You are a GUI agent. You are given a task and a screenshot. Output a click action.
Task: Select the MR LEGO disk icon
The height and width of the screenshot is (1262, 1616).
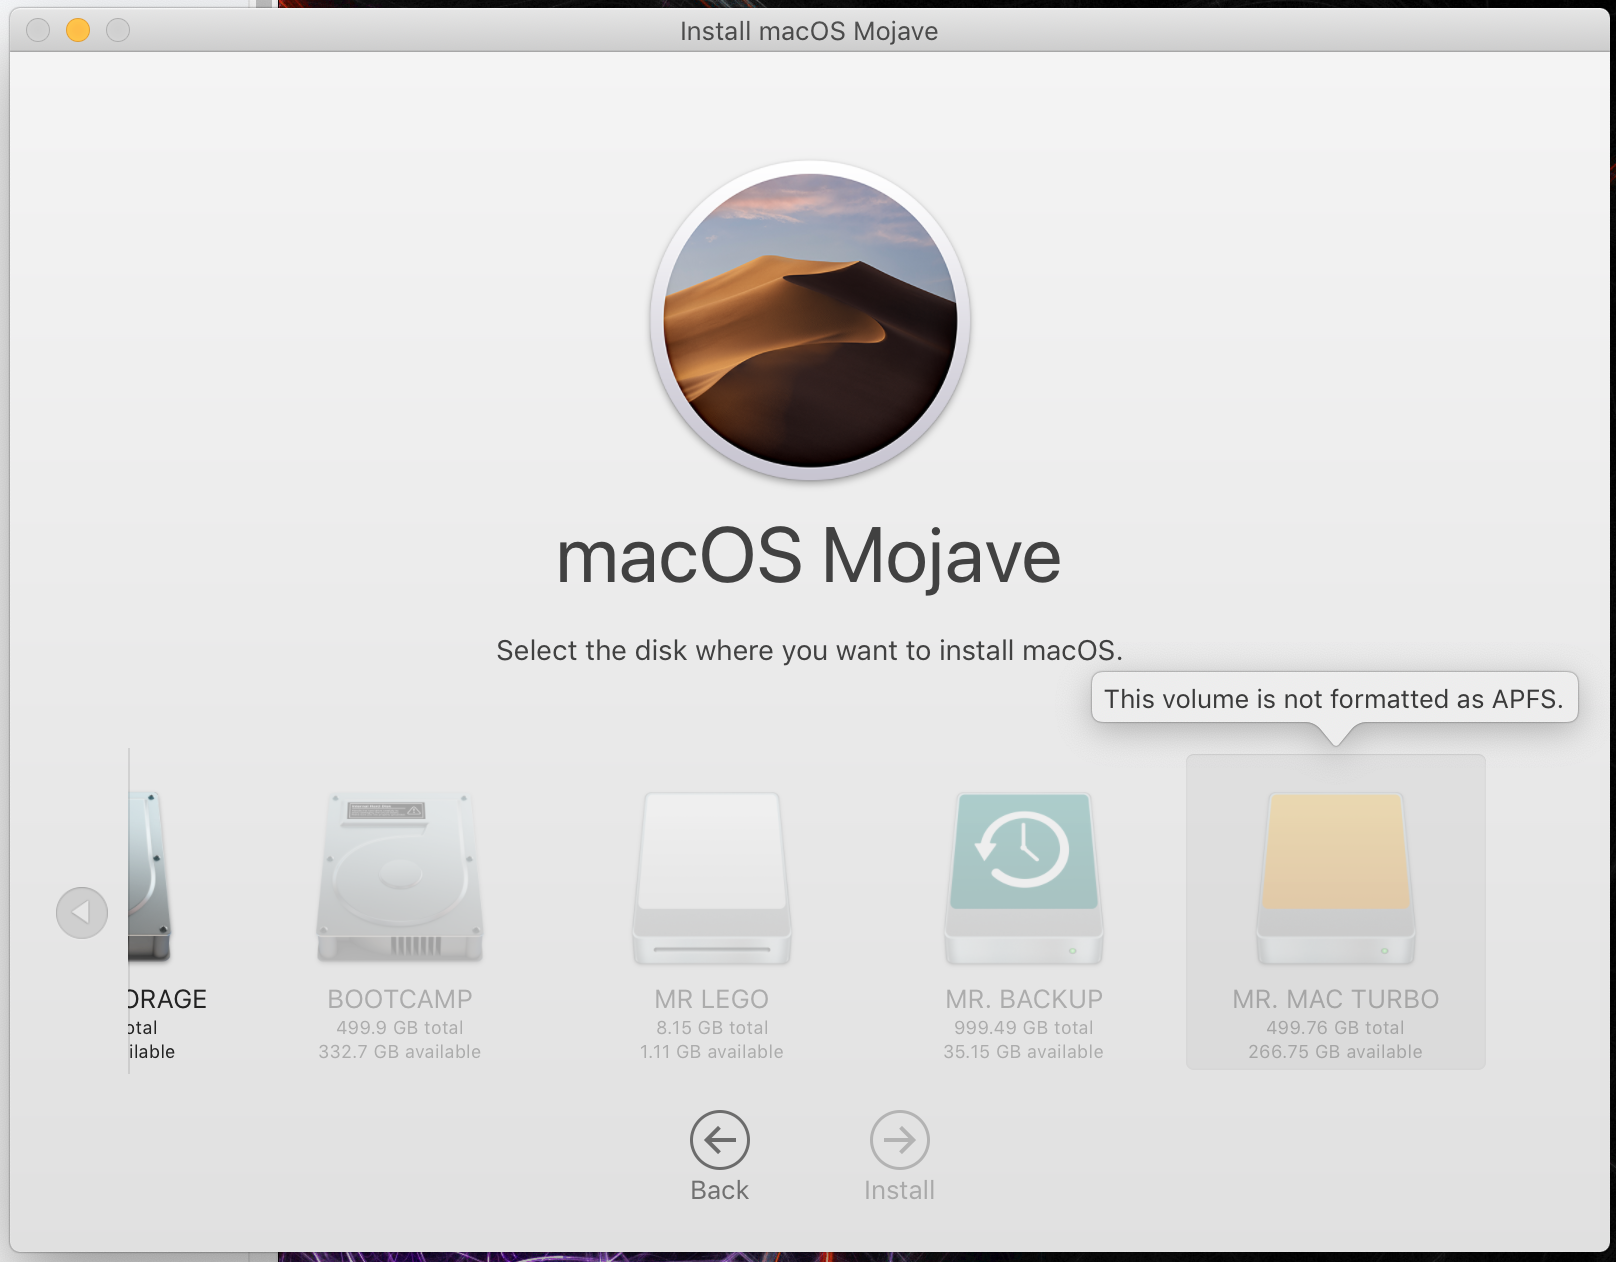pyautogui.click(x=712, y=877)
